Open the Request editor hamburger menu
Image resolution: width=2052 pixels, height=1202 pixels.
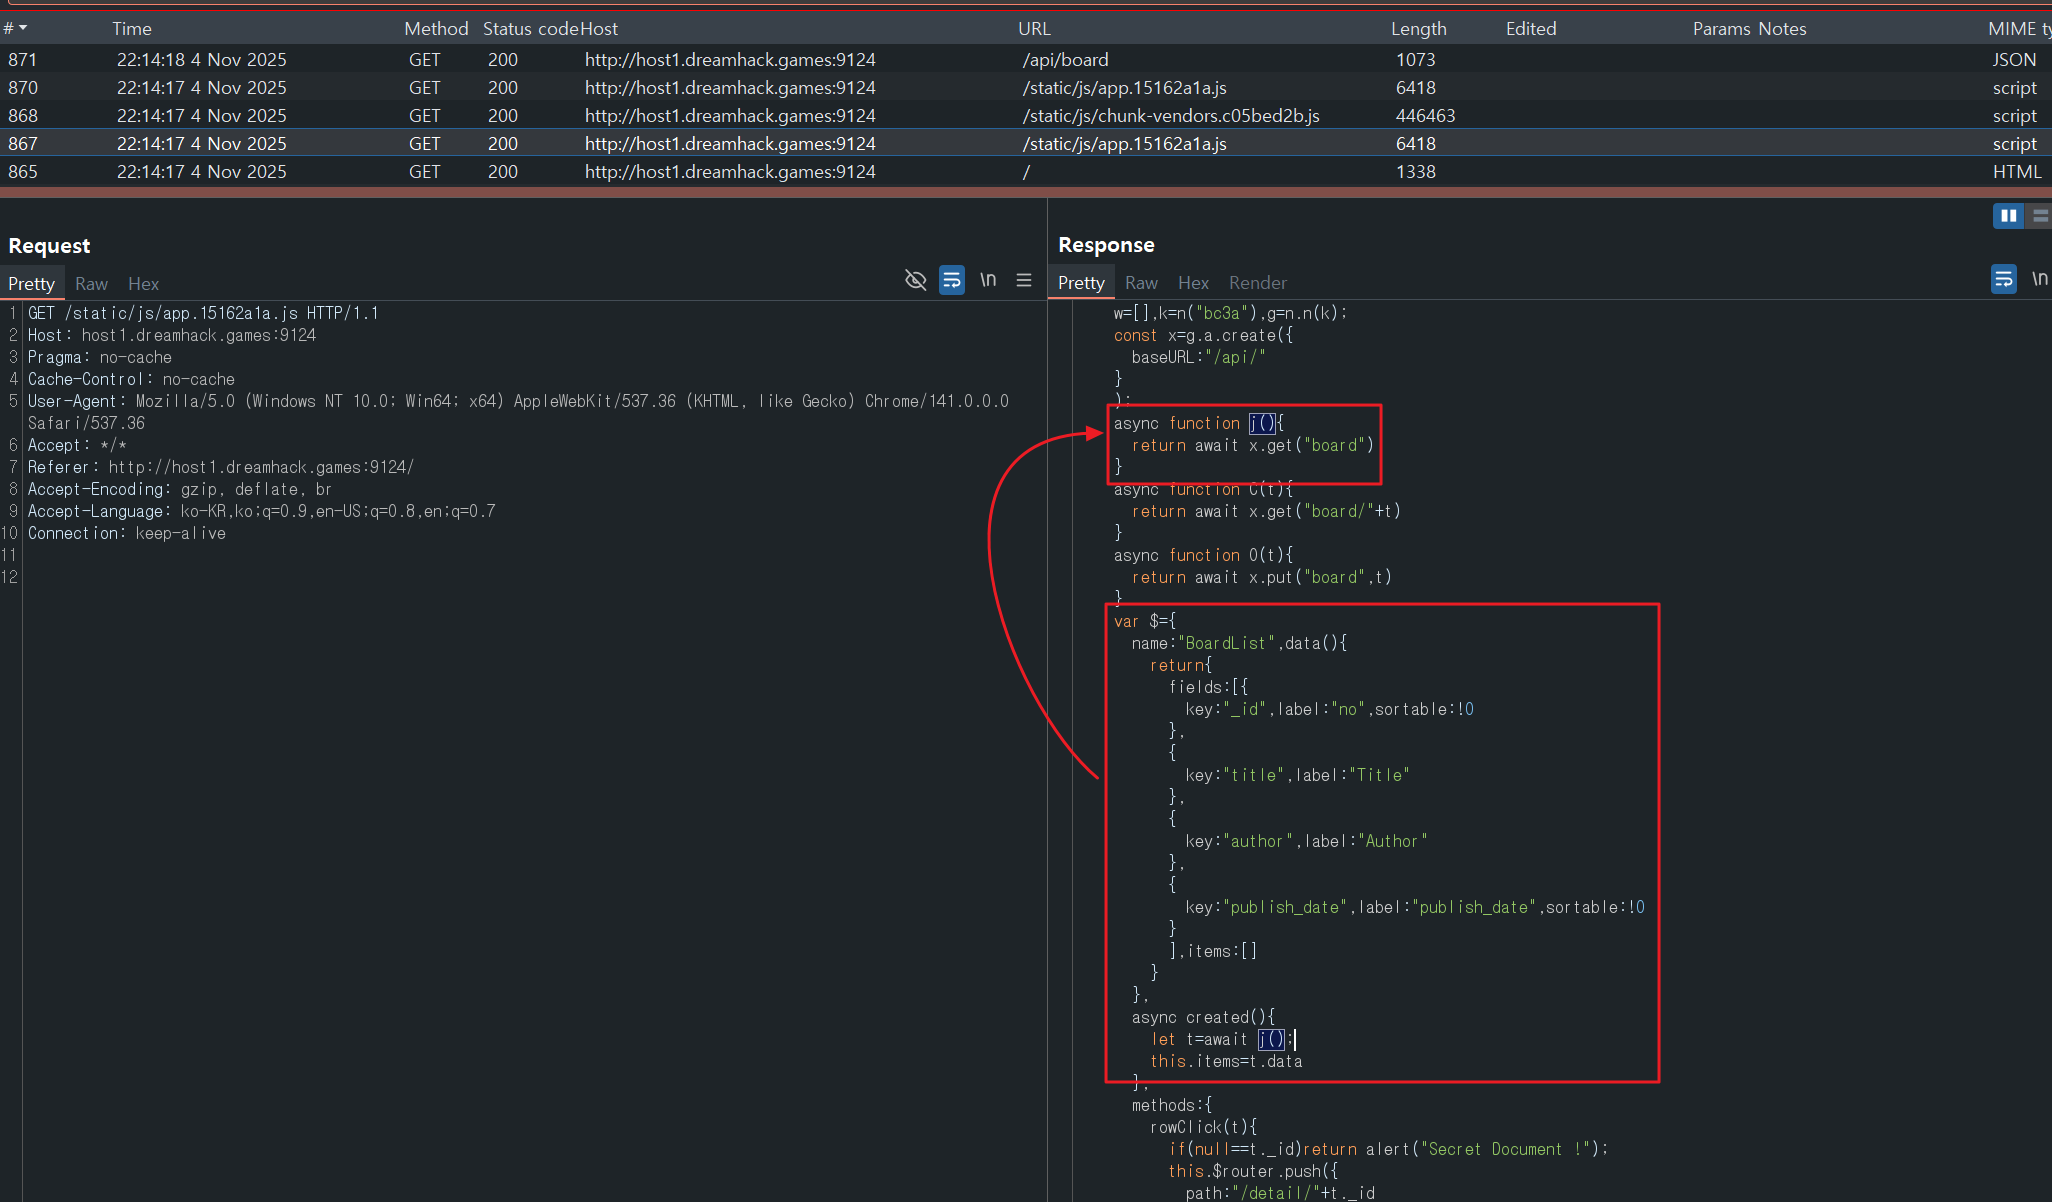click(1024, 280)
